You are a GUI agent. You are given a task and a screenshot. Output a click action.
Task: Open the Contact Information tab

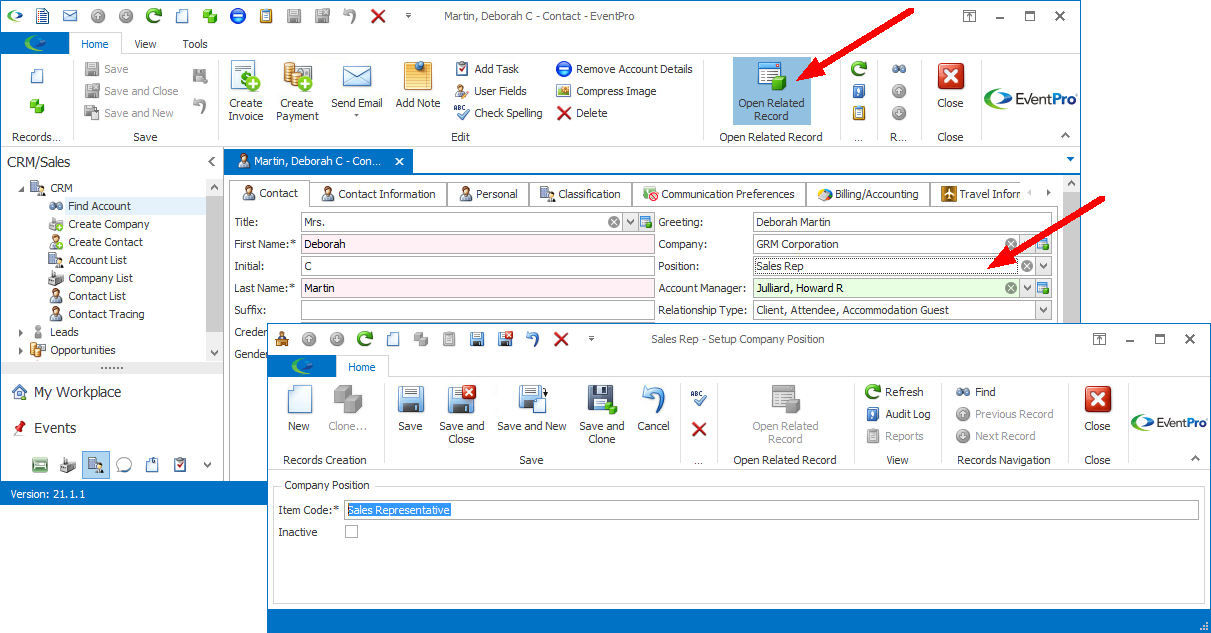(377, 194)
